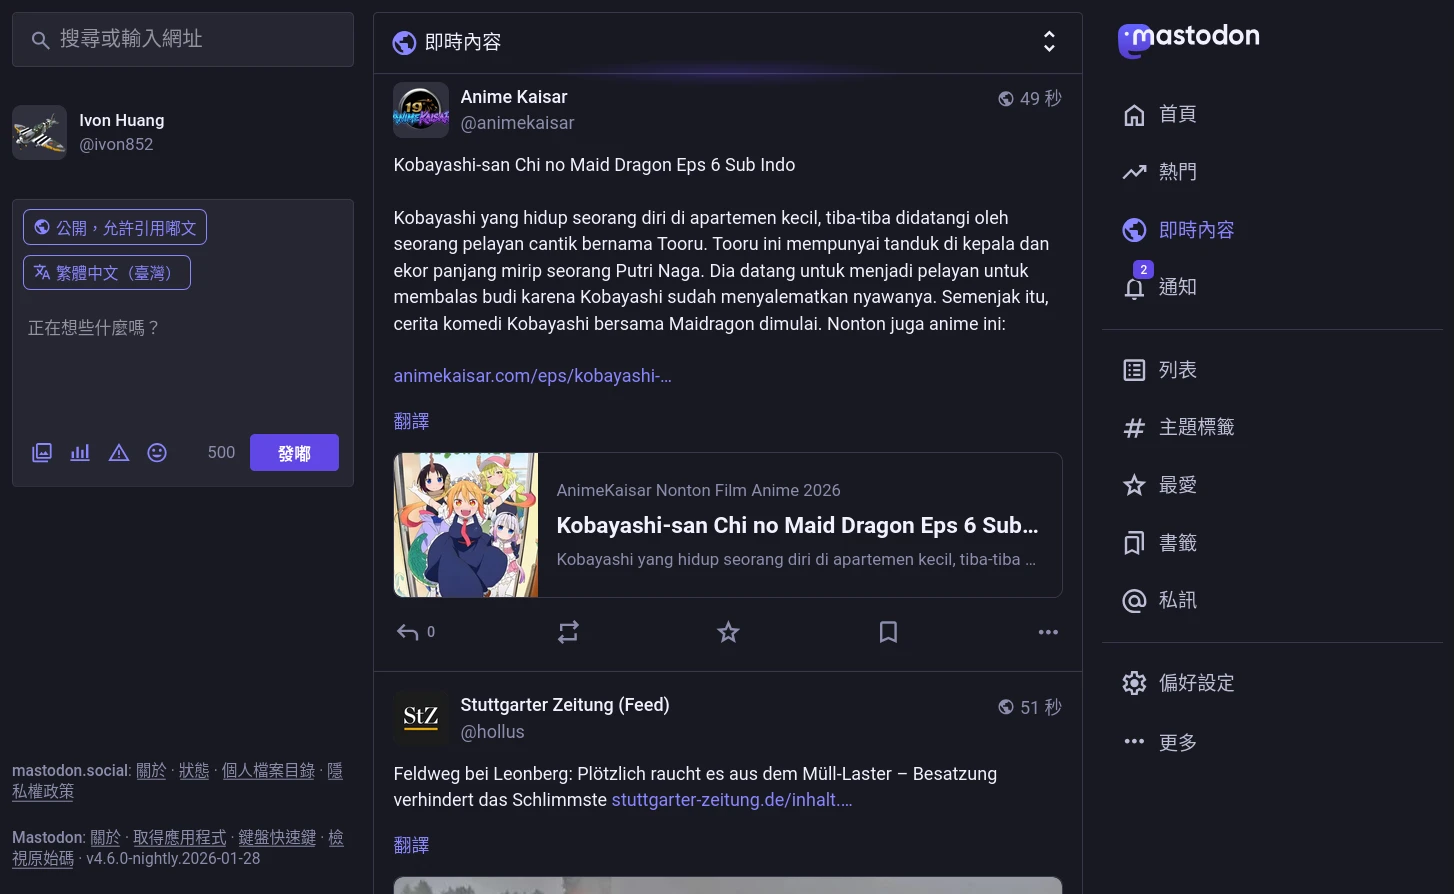This screenshot has height=894, width=1455.
Task: Add a poll using the chart icon
Action: click(x=80, y=453)
